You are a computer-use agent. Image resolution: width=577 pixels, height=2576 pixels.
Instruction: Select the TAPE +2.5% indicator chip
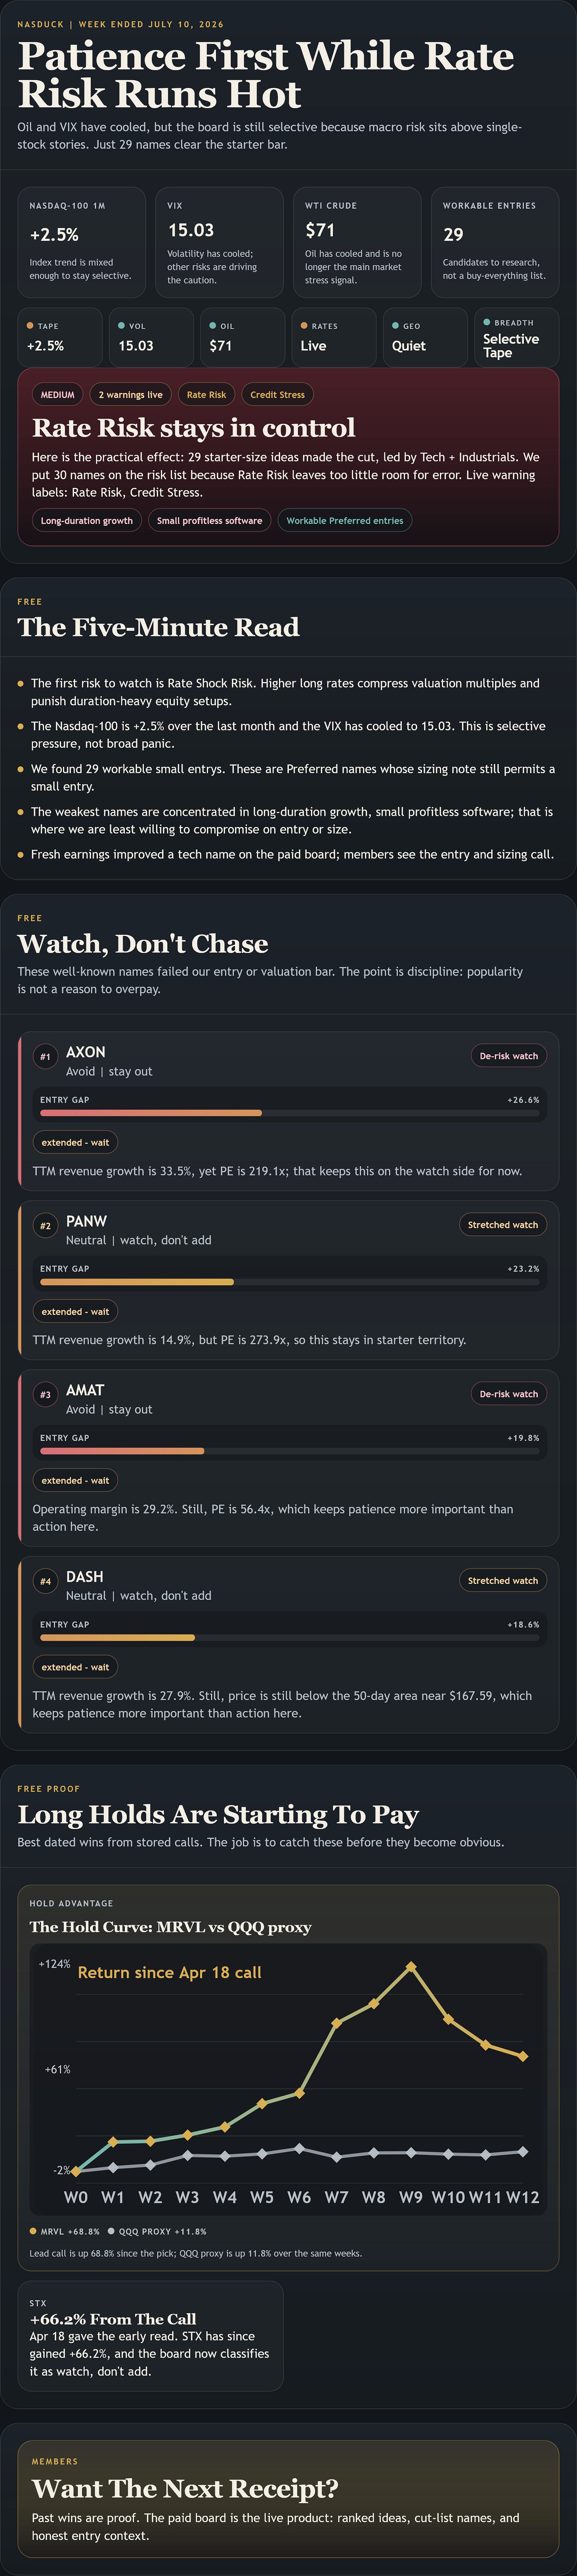(x=60, y=337)
